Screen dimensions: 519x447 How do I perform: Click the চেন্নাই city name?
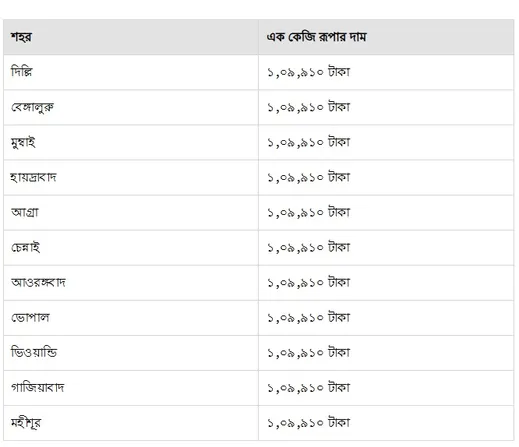25,247
